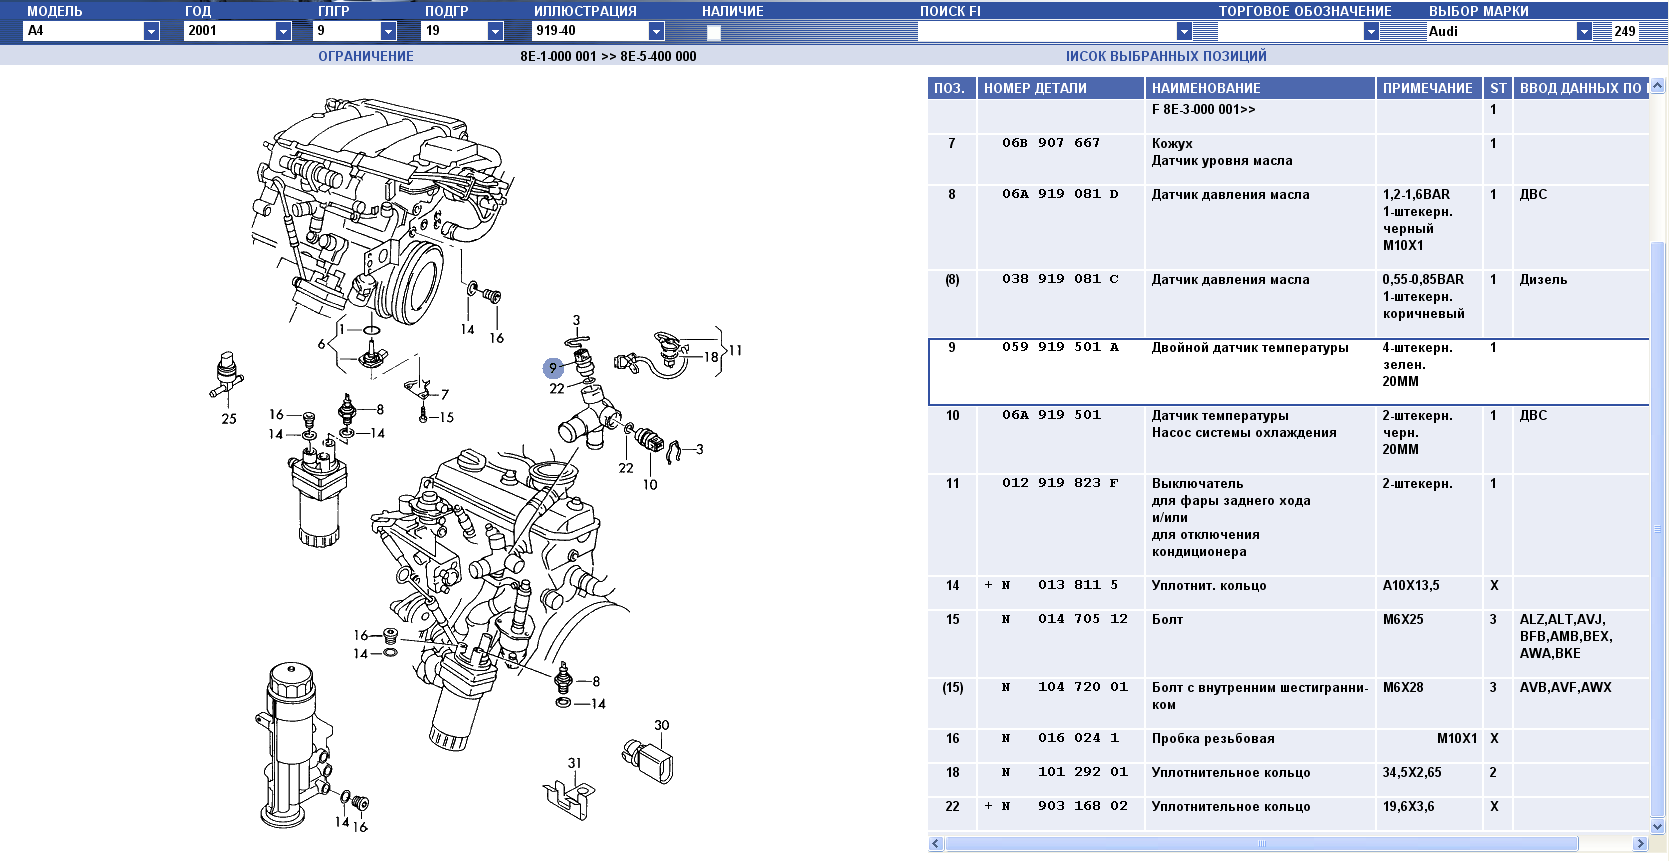Click callout number 25 in the diagram
The height and width of the screenshot is (861, 1669).
[x=229, y=419]
